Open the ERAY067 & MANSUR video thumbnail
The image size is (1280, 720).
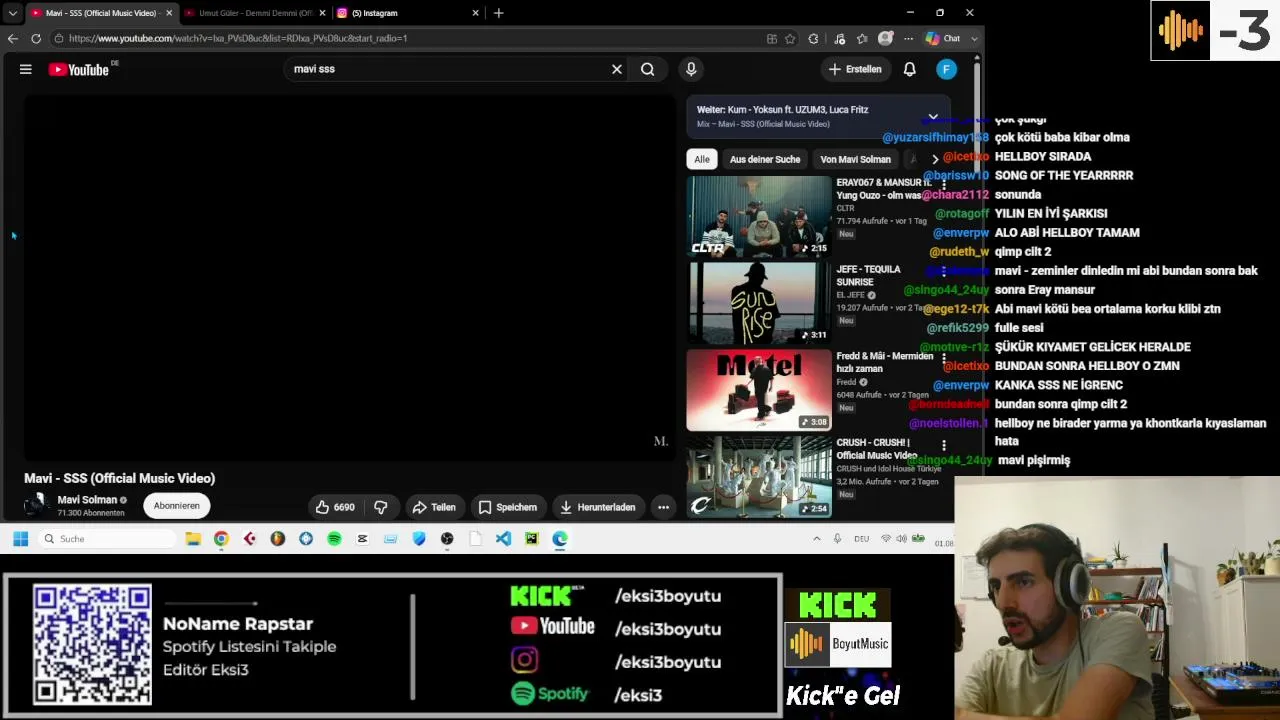(759, 217)
